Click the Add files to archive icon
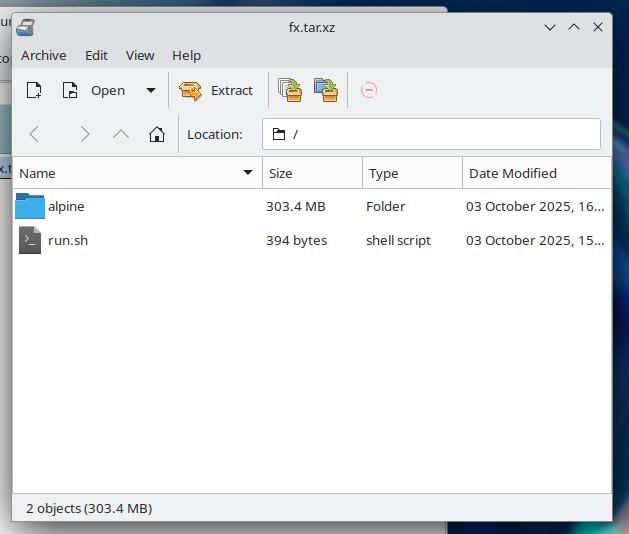Image resolution: width=629 pixels, height=534 pixels. pyautogui.click(x=290, y=90)
